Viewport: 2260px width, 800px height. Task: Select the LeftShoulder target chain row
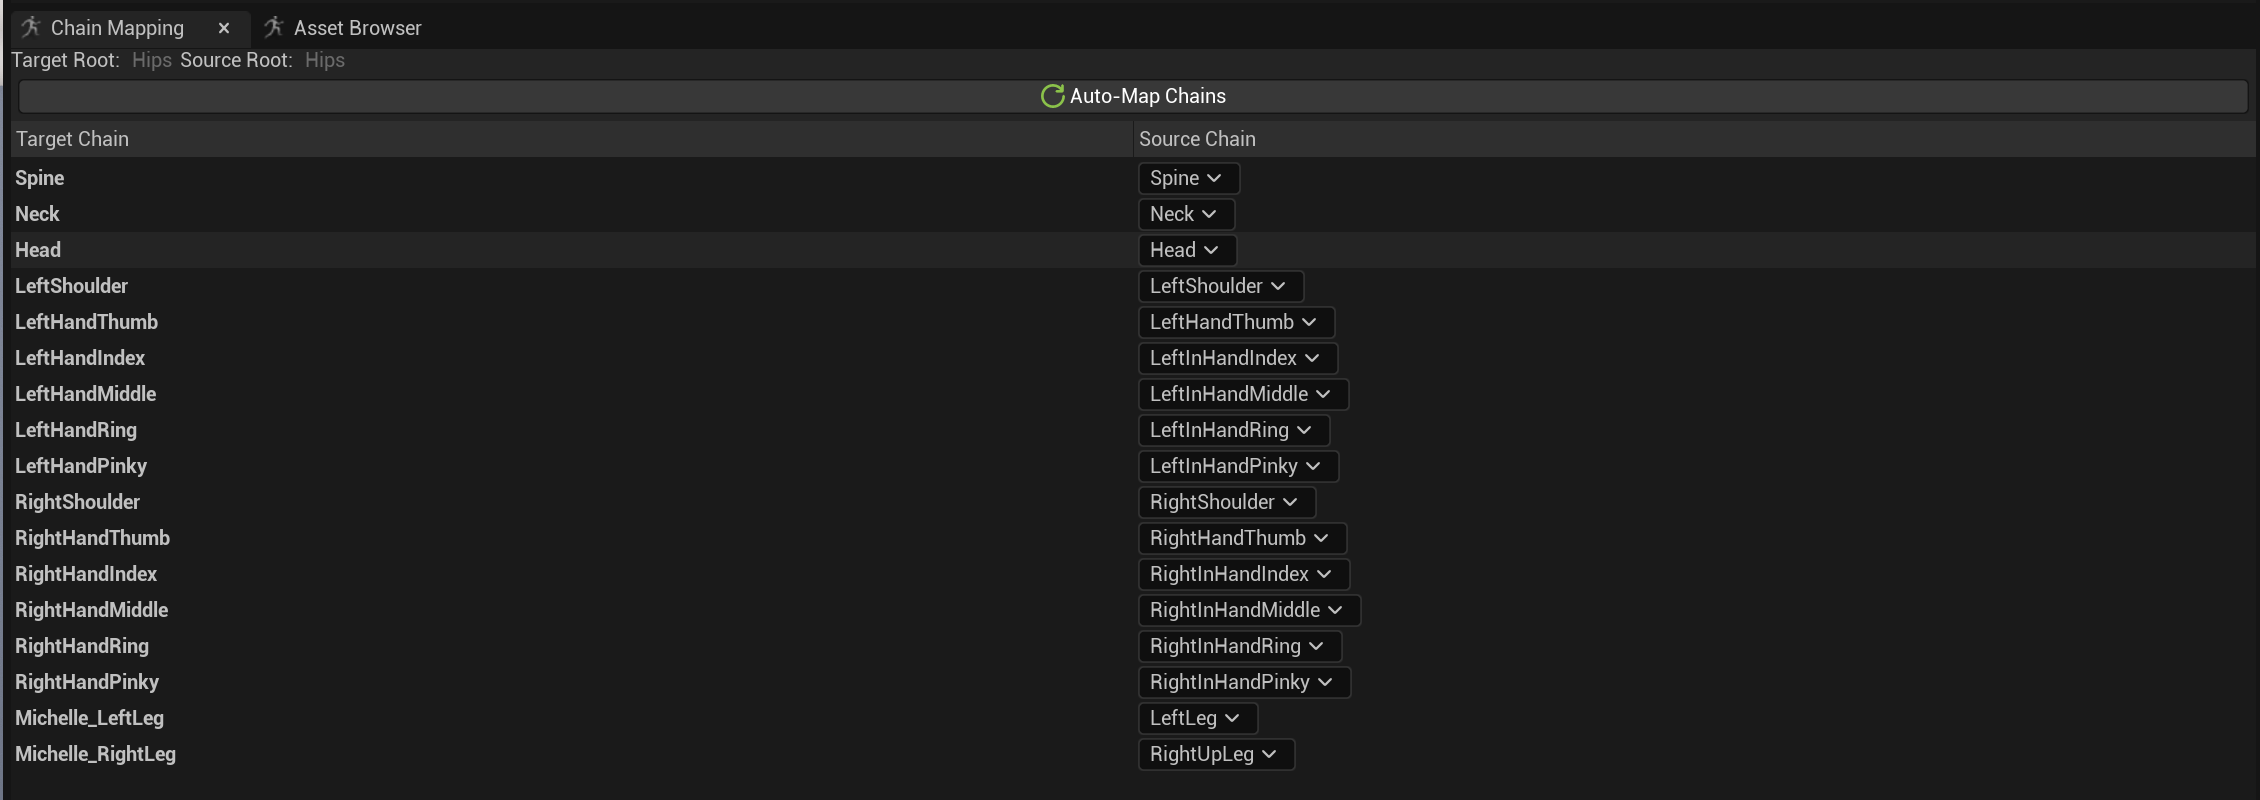pyautogui.click(x=1133, y=286)
